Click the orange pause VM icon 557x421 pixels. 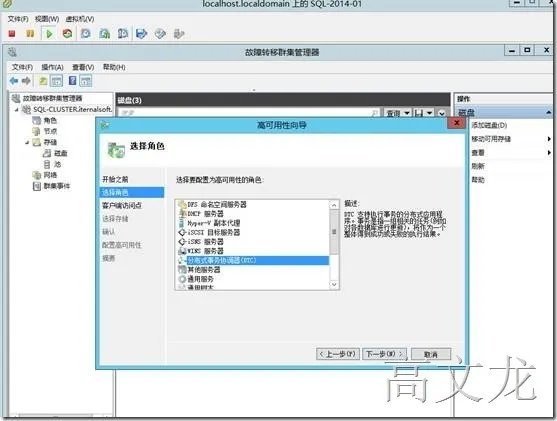click(x=30, y=34)
